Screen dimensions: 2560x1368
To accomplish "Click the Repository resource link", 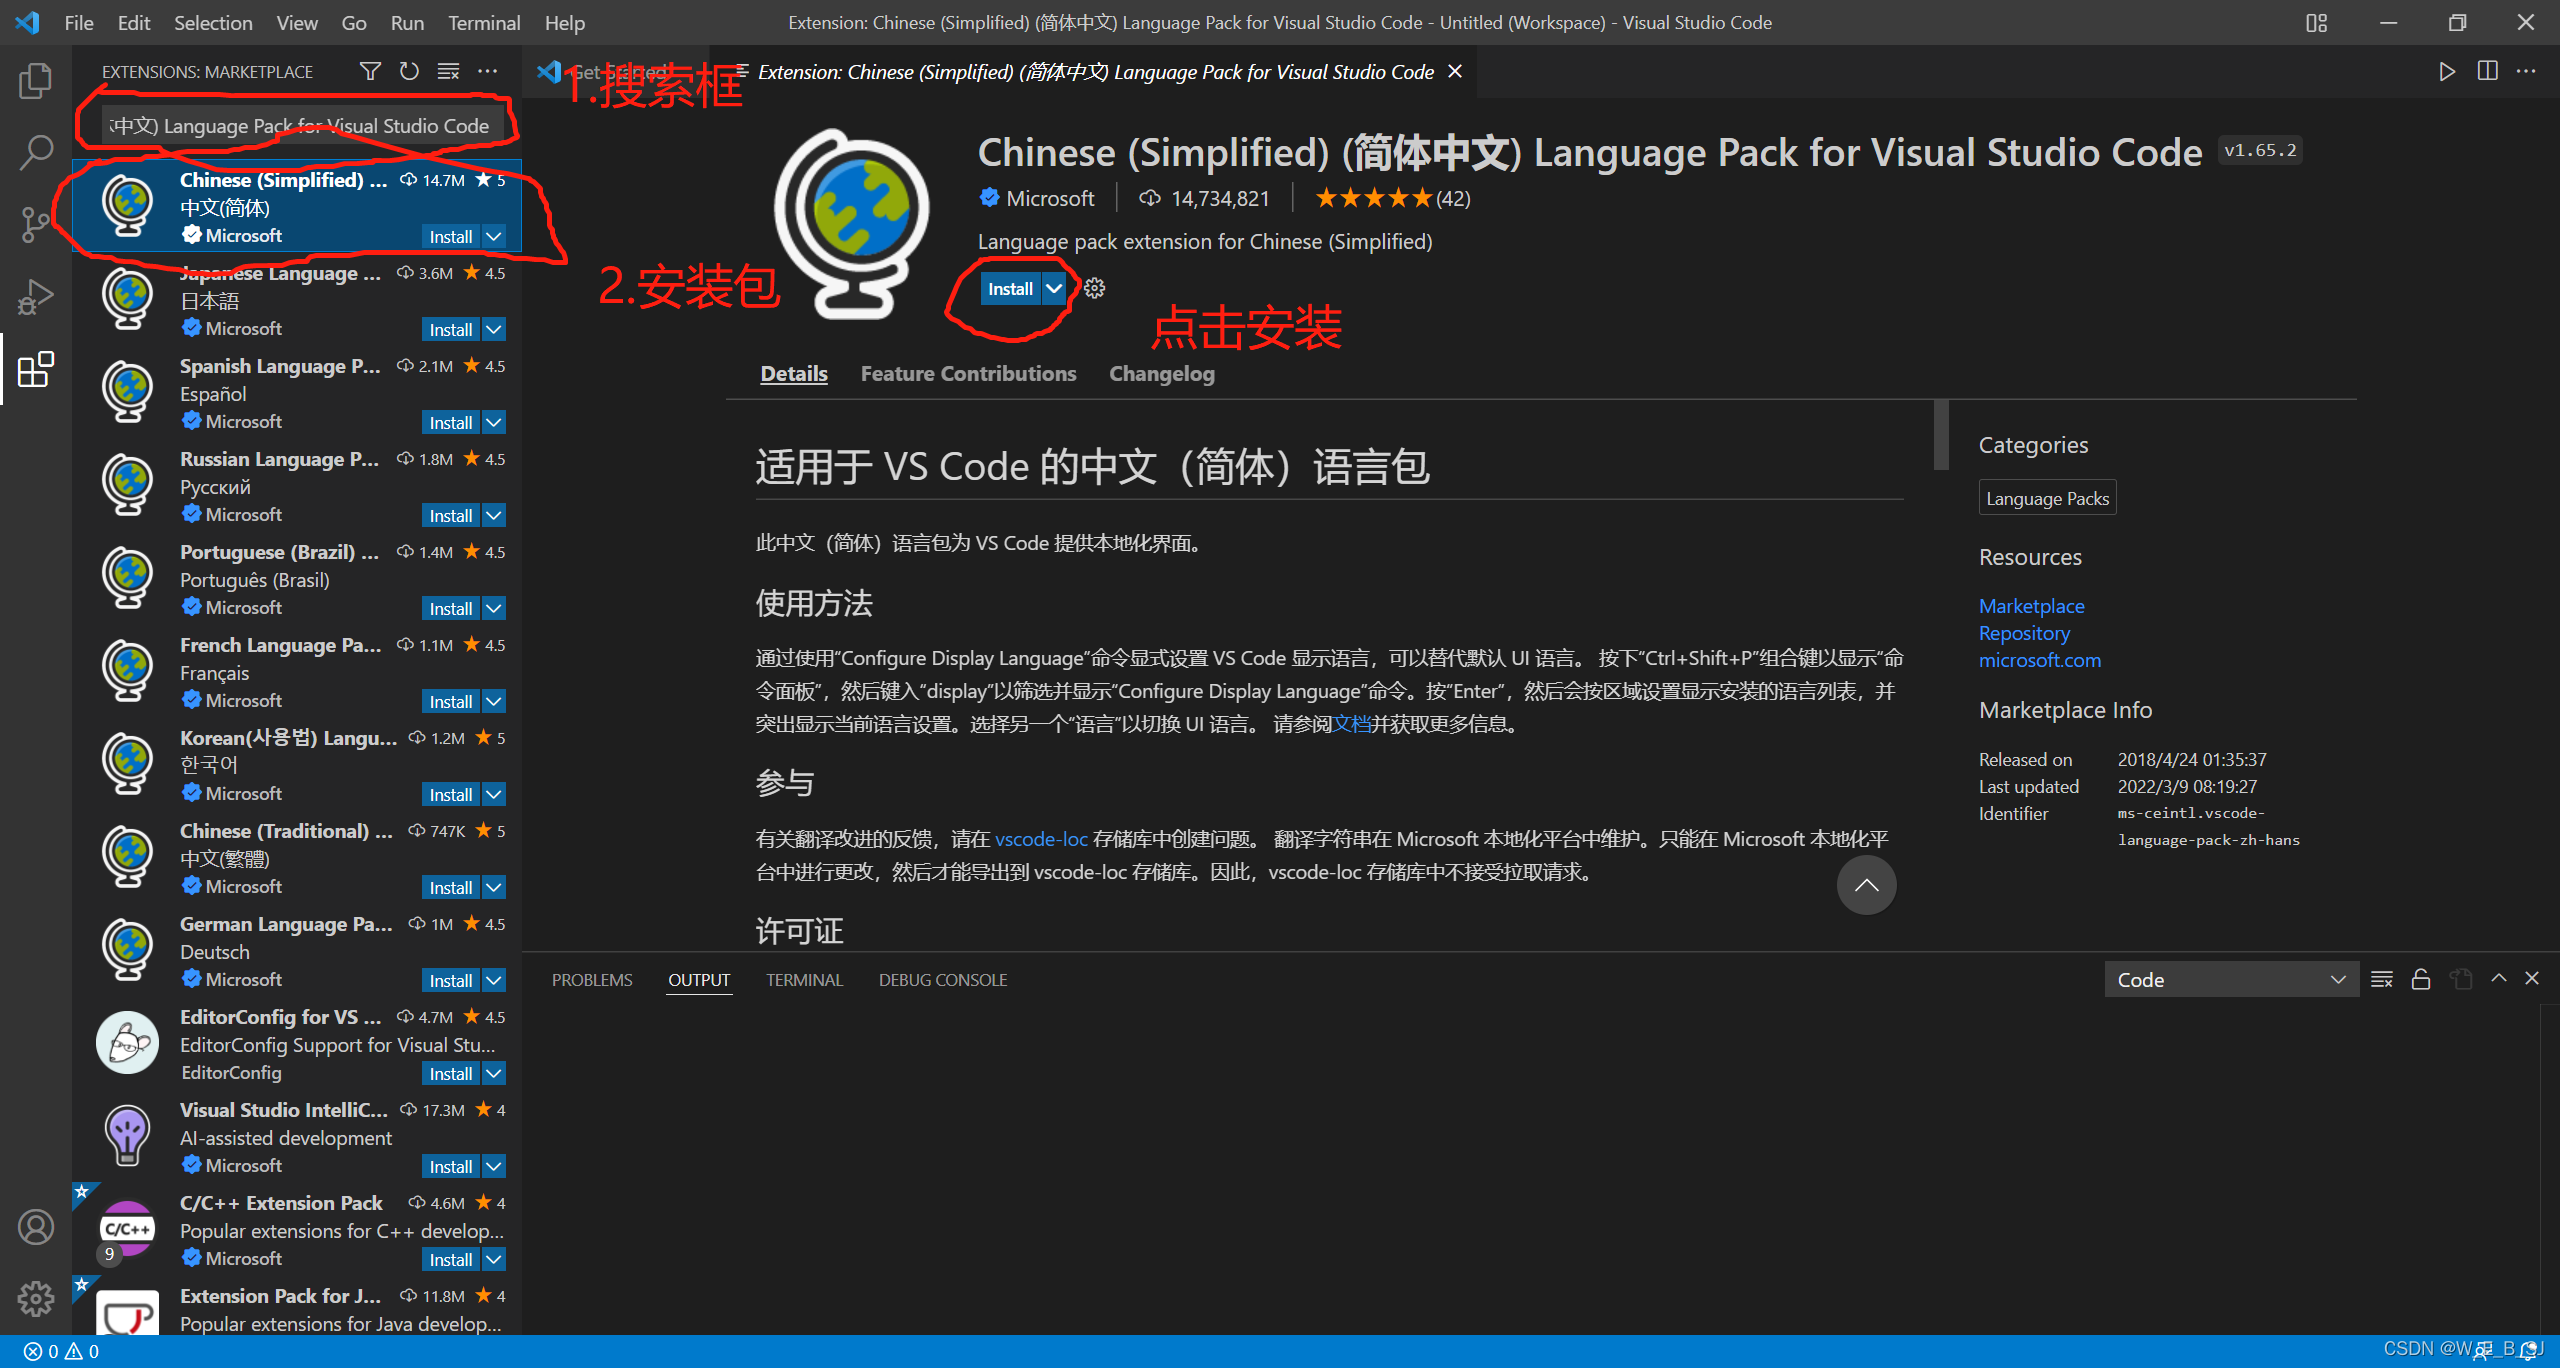I will [2024, 633].
